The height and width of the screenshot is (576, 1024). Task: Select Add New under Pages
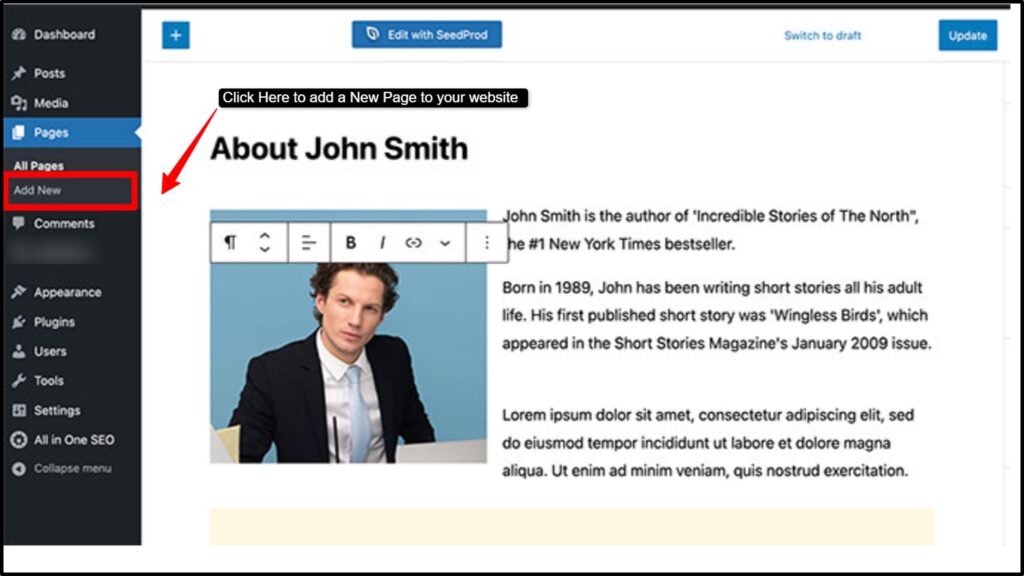(38, 190)
